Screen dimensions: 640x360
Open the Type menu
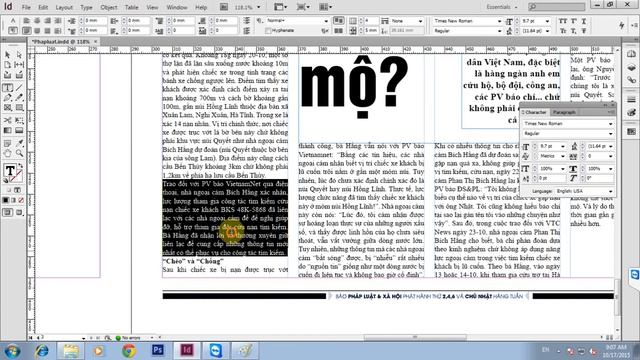tap(86, 7)
